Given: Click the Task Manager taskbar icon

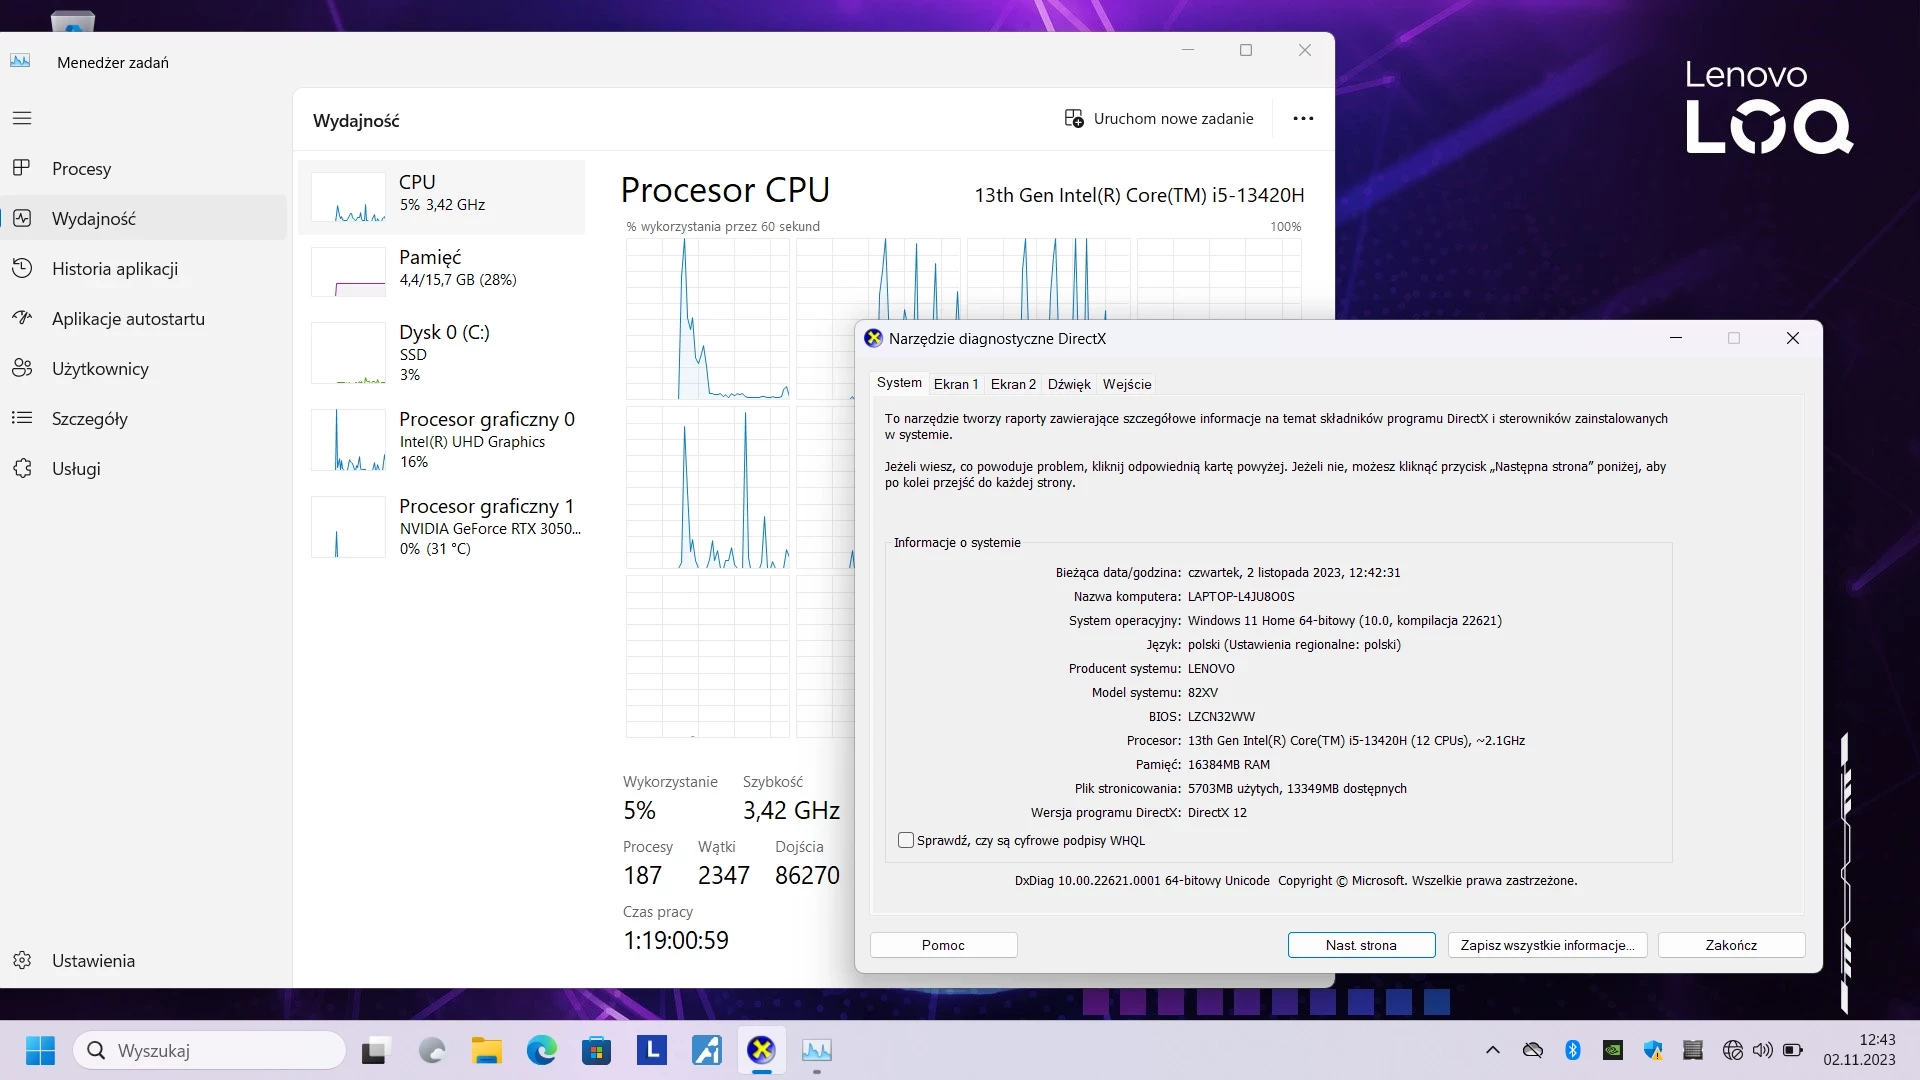Looking at the screenshot, I should click(817, 1050).
